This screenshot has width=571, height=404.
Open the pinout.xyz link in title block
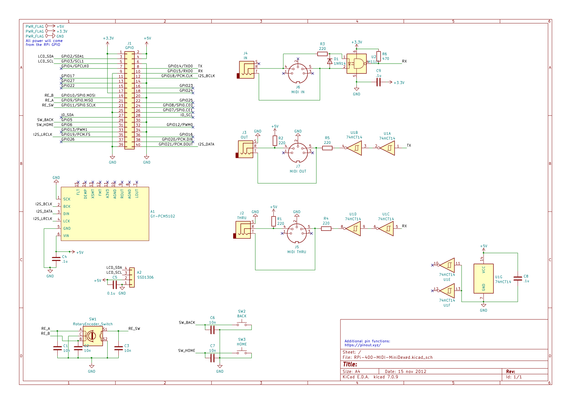362,345
